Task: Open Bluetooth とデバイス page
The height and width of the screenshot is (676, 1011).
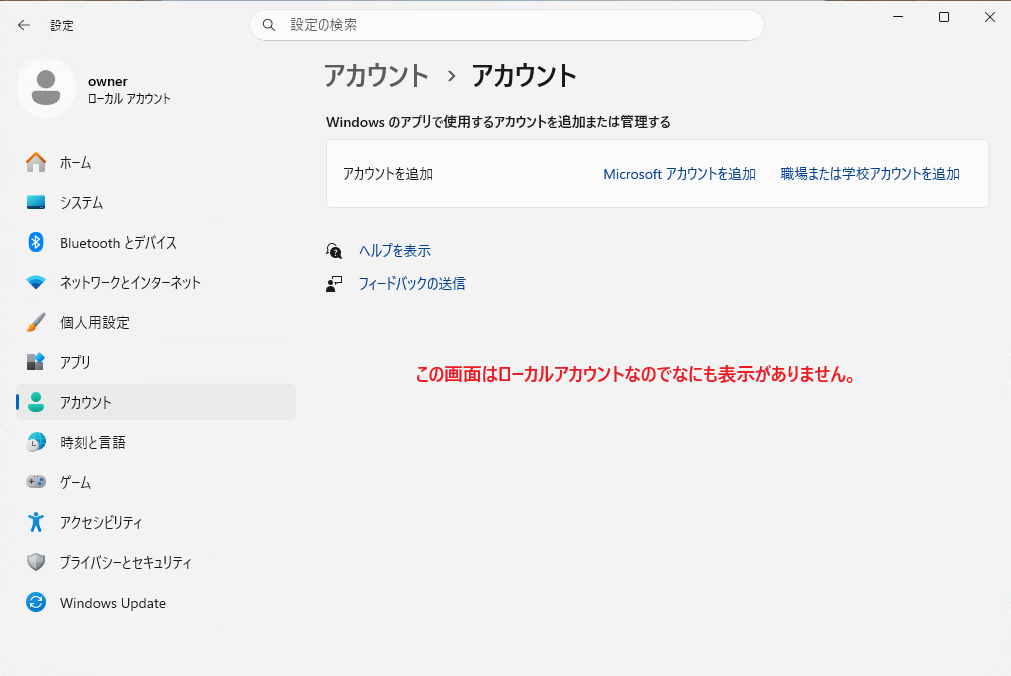Action: click(x=156, y=243)
